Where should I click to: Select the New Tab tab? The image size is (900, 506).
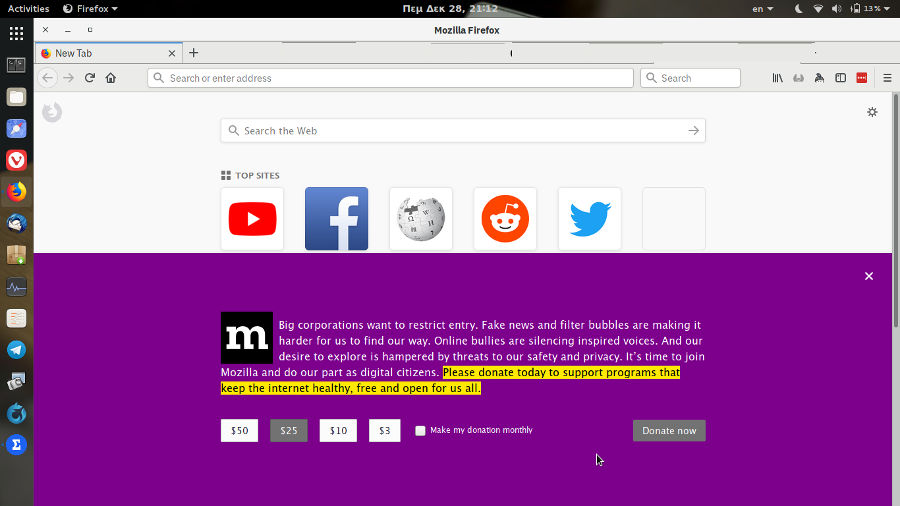[x=108, y=53]
